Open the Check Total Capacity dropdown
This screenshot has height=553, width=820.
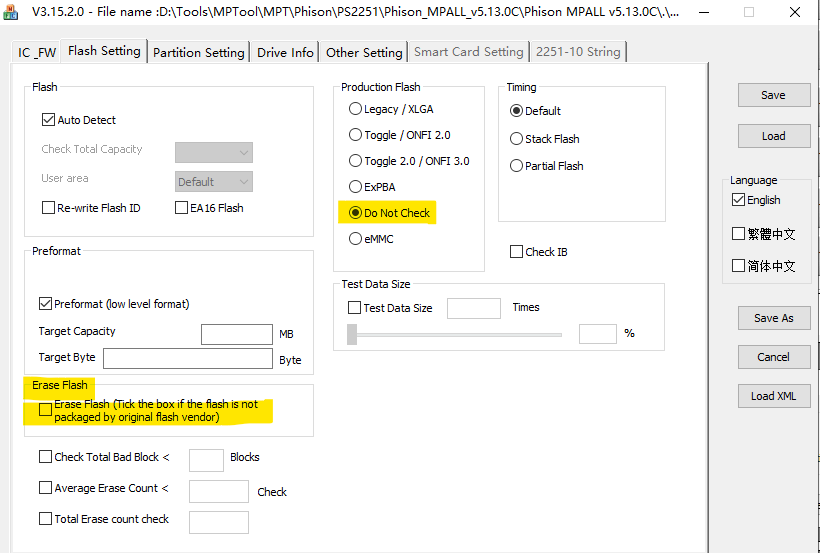click(213, 152)
